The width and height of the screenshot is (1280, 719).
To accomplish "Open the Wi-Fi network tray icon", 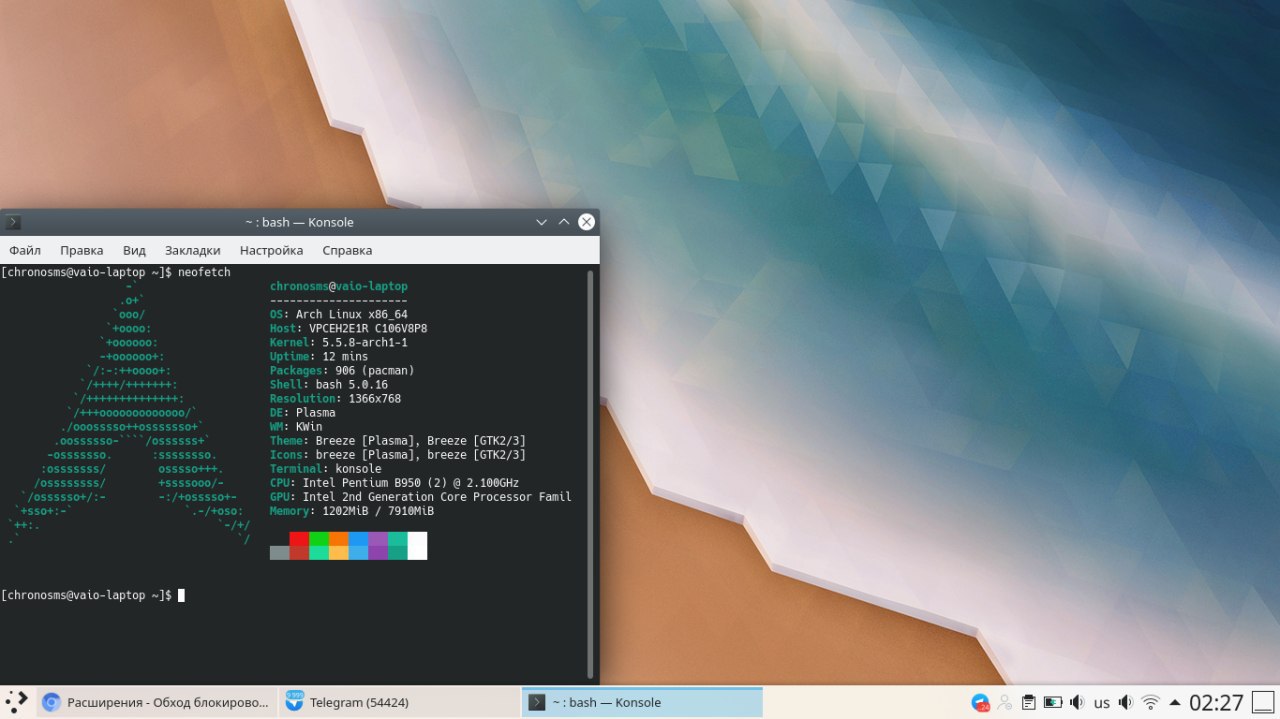I will pyautogui.click(x=1151, y=702).
